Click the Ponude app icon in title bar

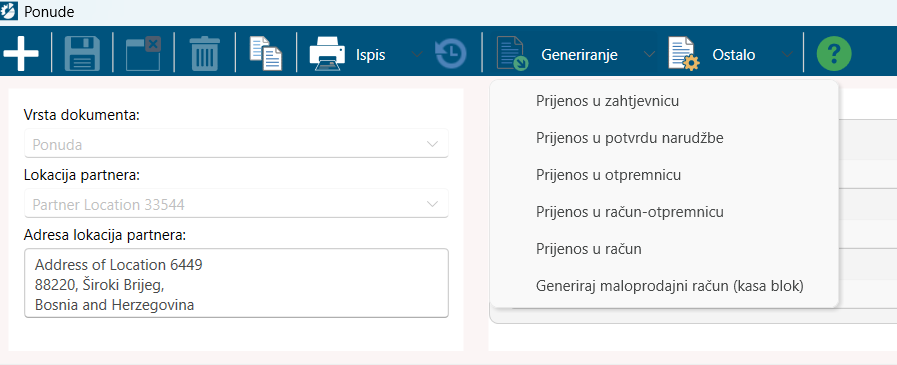(x=10, y=11)
